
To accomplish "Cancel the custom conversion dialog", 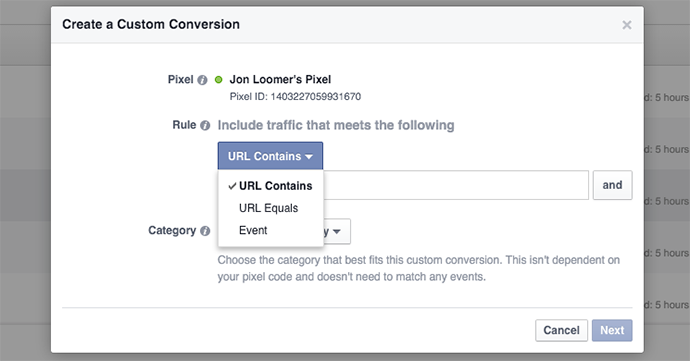I will [562, 330].
